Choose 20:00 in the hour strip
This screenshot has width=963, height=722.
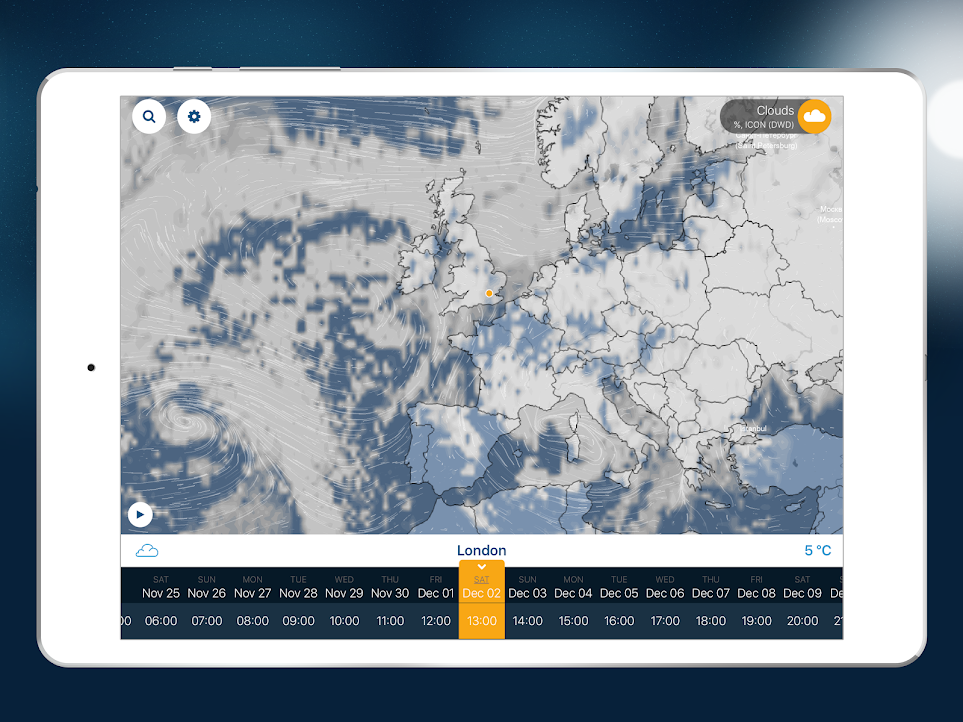[802, 621]
